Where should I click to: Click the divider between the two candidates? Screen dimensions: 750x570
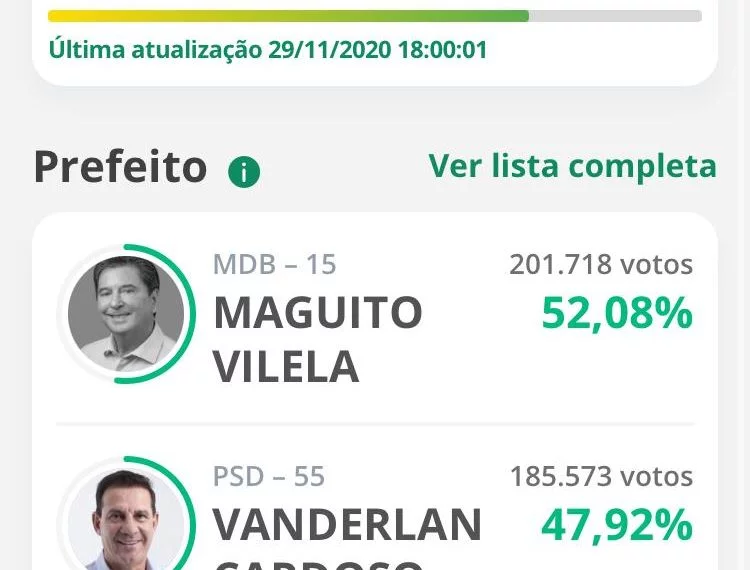(x=375, y=424)
